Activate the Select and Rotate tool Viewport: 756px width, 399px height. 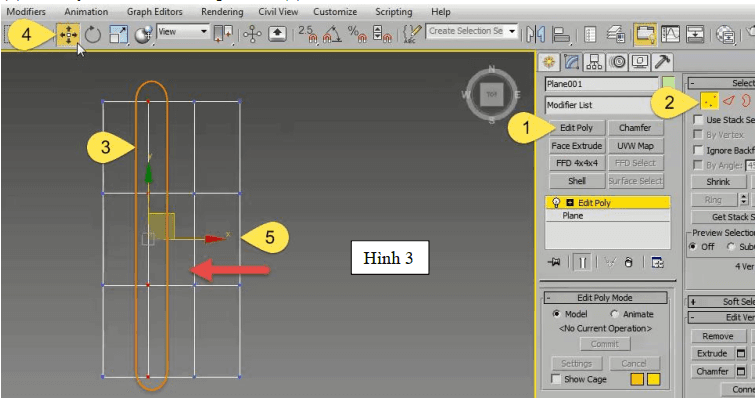(93, 35)
